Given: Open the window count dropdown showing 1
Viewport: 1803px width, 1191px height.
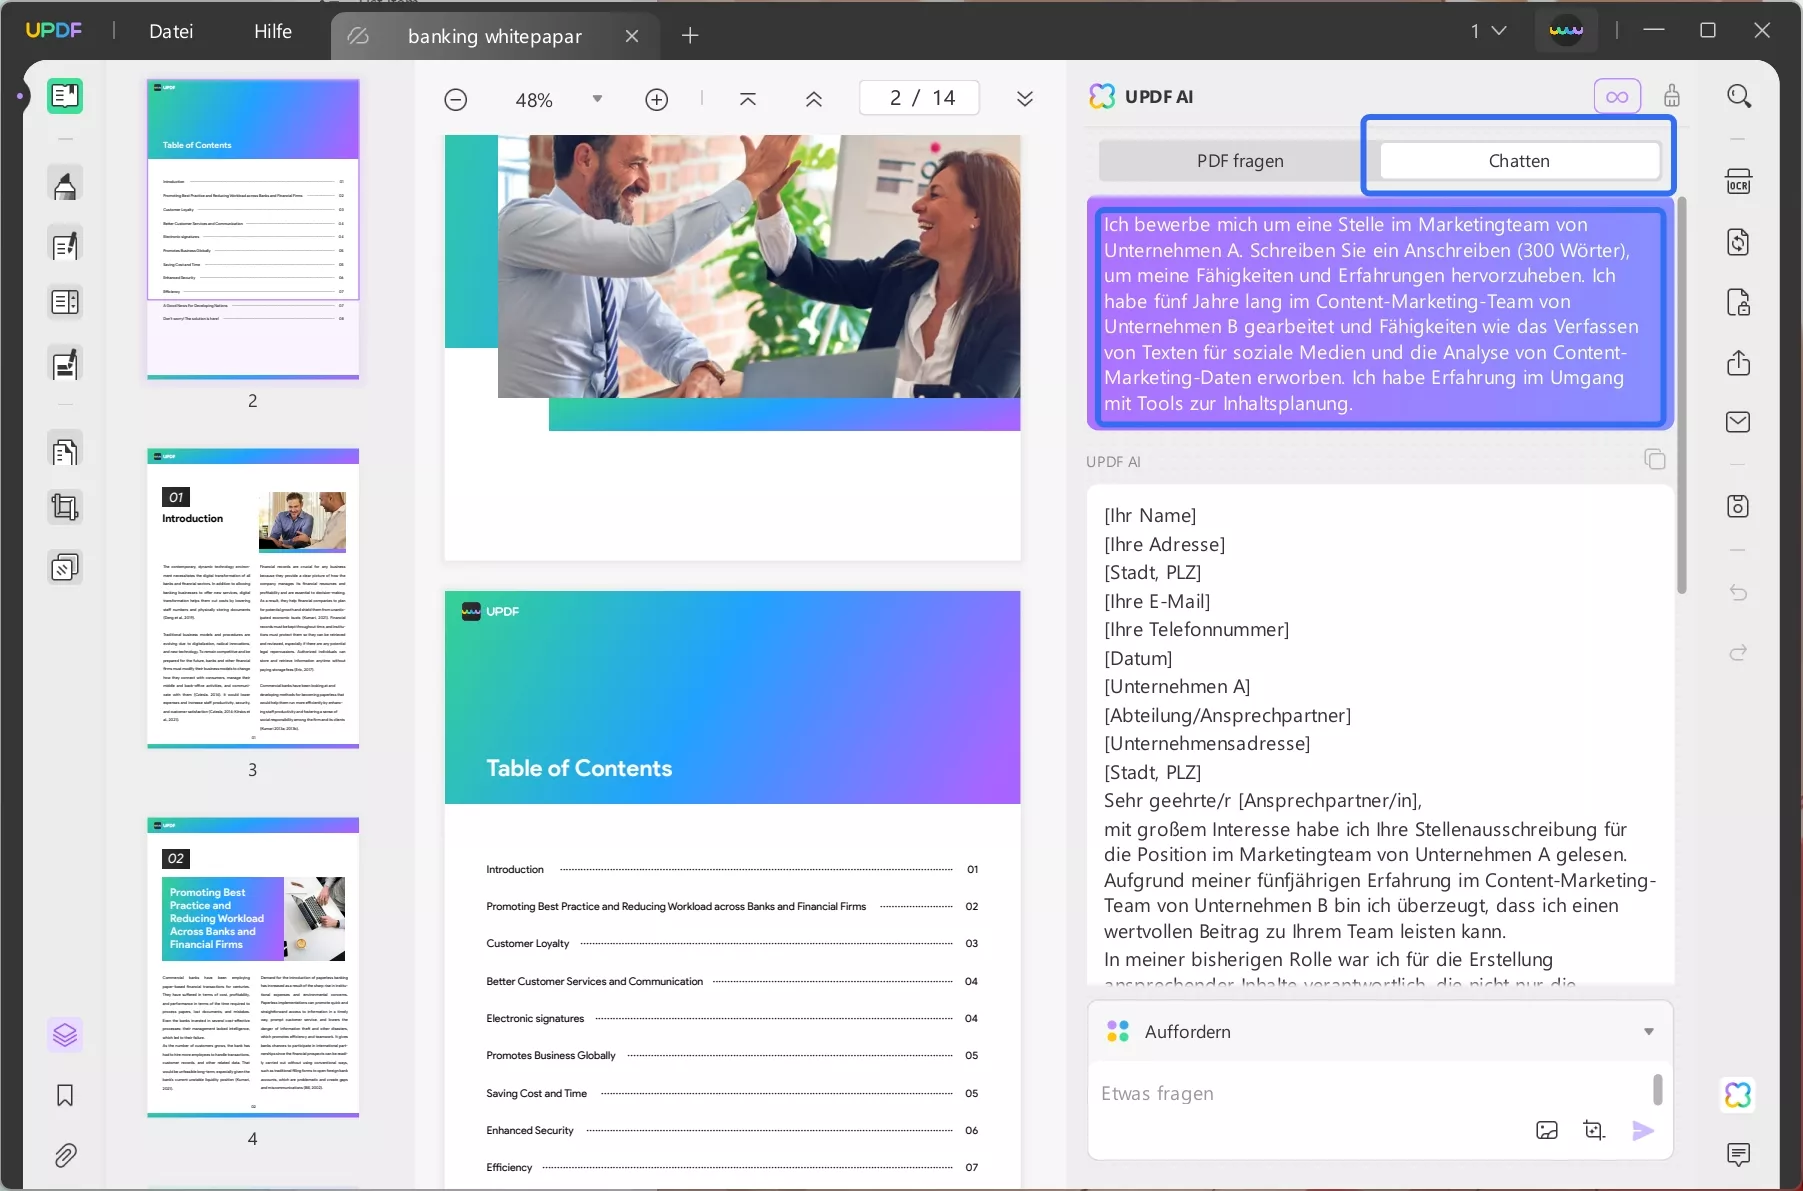Looking at the screenshot, I should [1488, 31].
